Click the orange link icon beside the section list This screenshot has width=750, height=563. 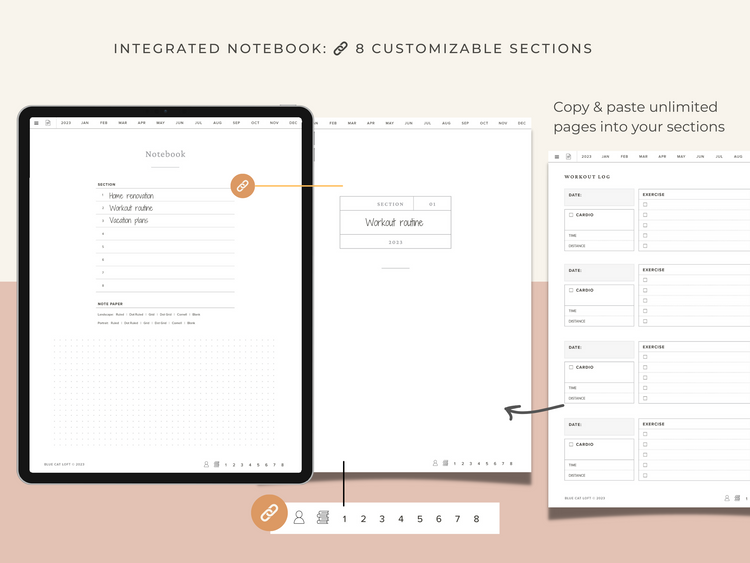click(242, 185)
